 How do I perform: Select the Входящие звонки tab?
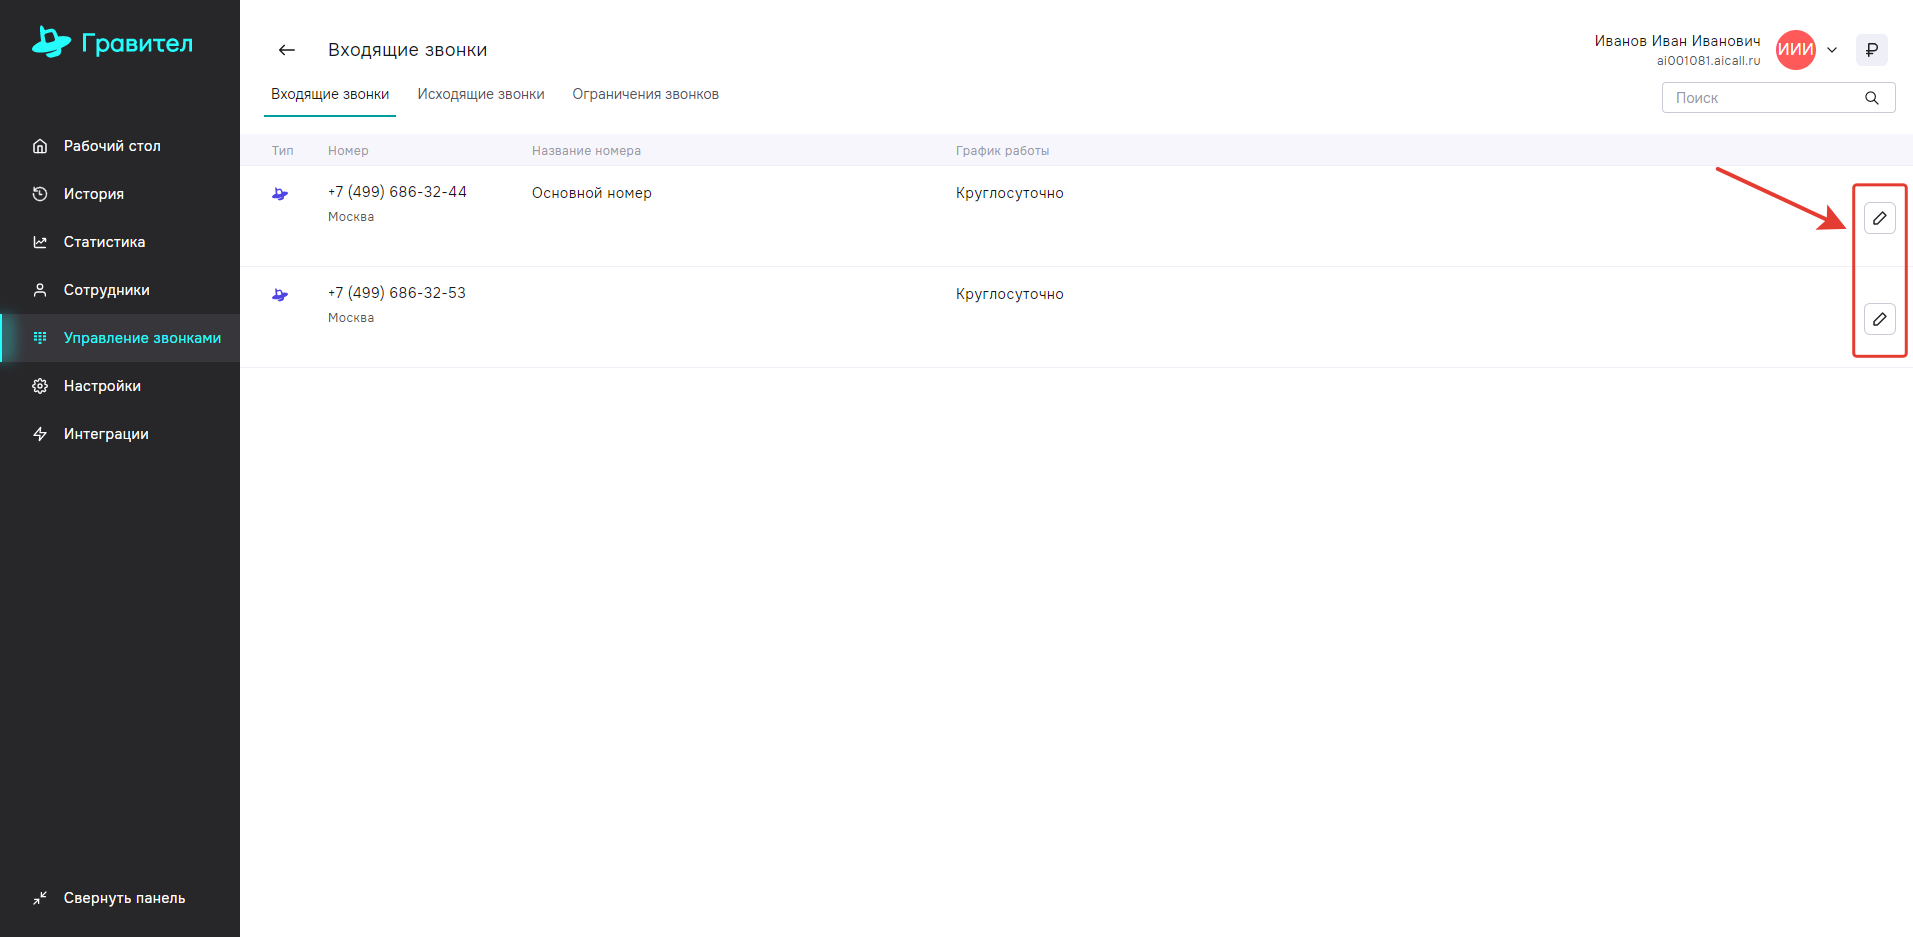tap(330, 94)
